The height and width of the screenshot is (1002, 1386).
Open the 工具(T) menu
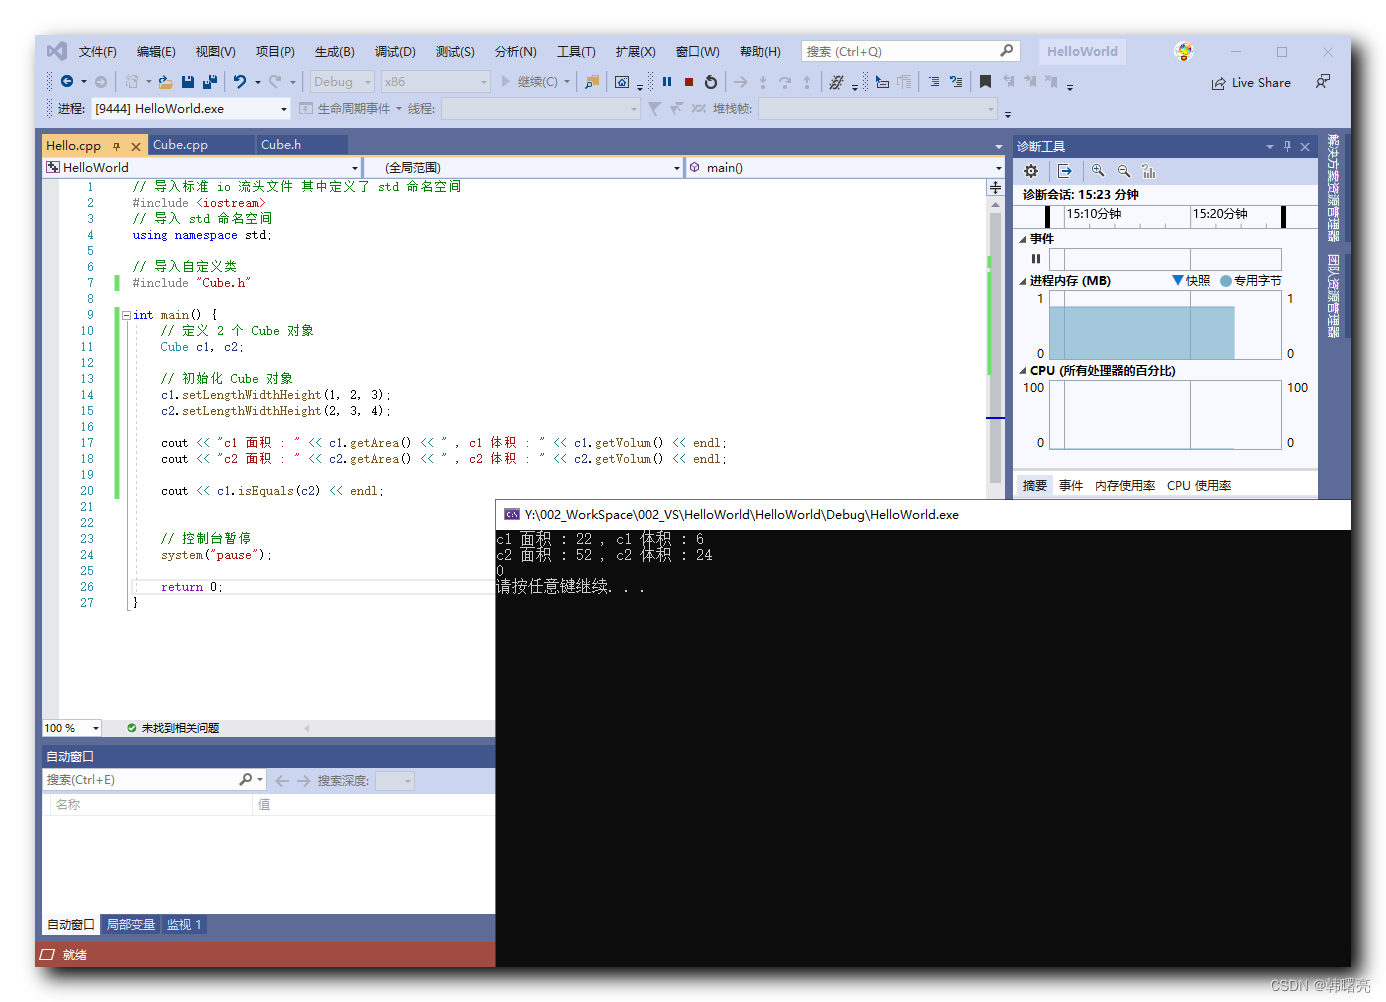pyautogui.click(x=576, y=51)
